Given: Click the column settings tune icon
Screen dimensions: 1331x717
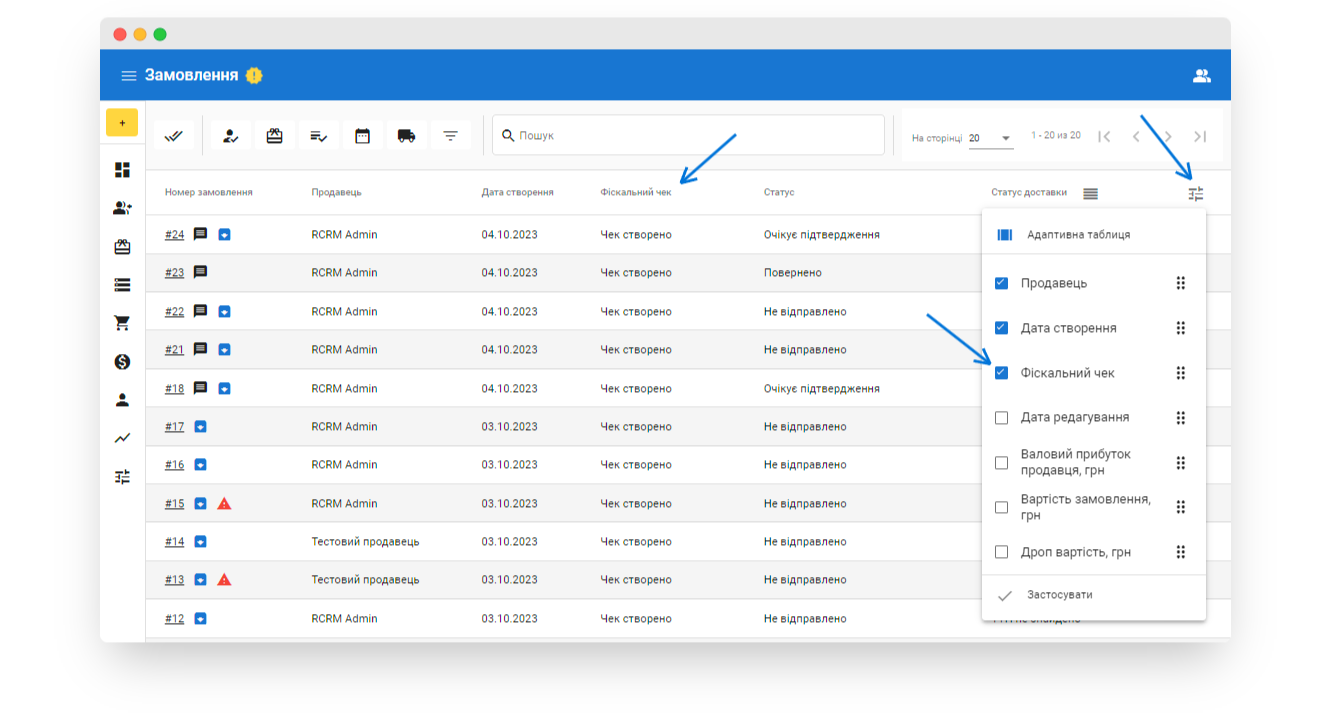Looking at the screenshot, I should point(1195,194).
